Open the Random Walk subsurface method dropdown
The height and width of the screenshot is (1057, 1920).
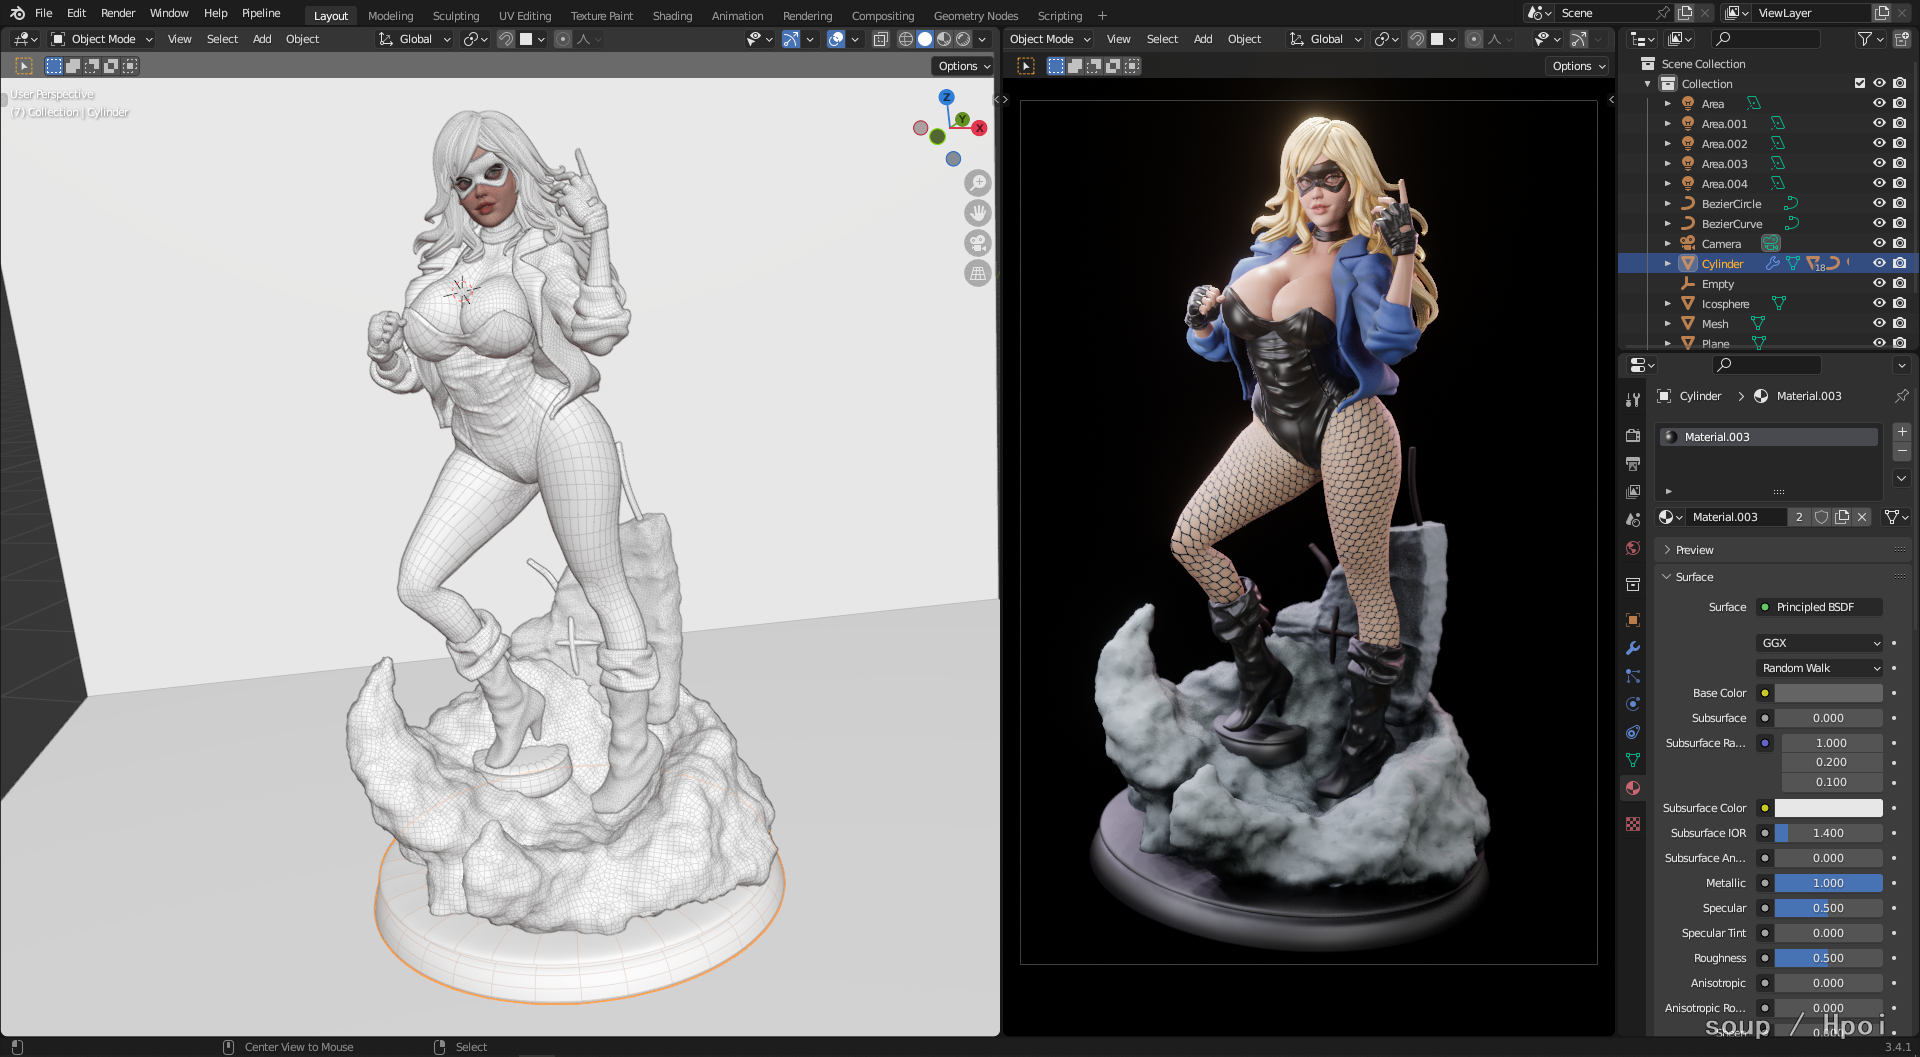[x=1820, y=668]
